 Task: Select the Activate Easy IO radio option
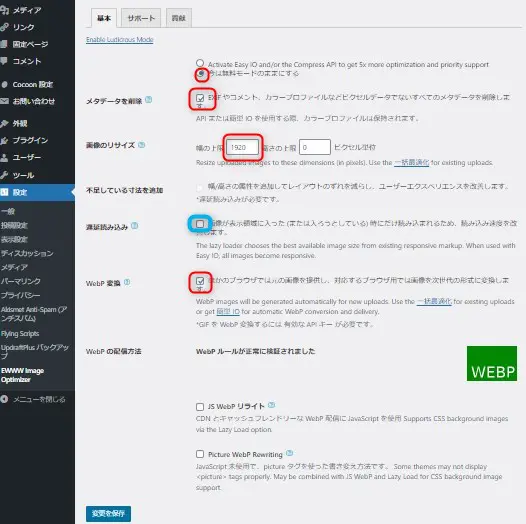coord(200,63)
